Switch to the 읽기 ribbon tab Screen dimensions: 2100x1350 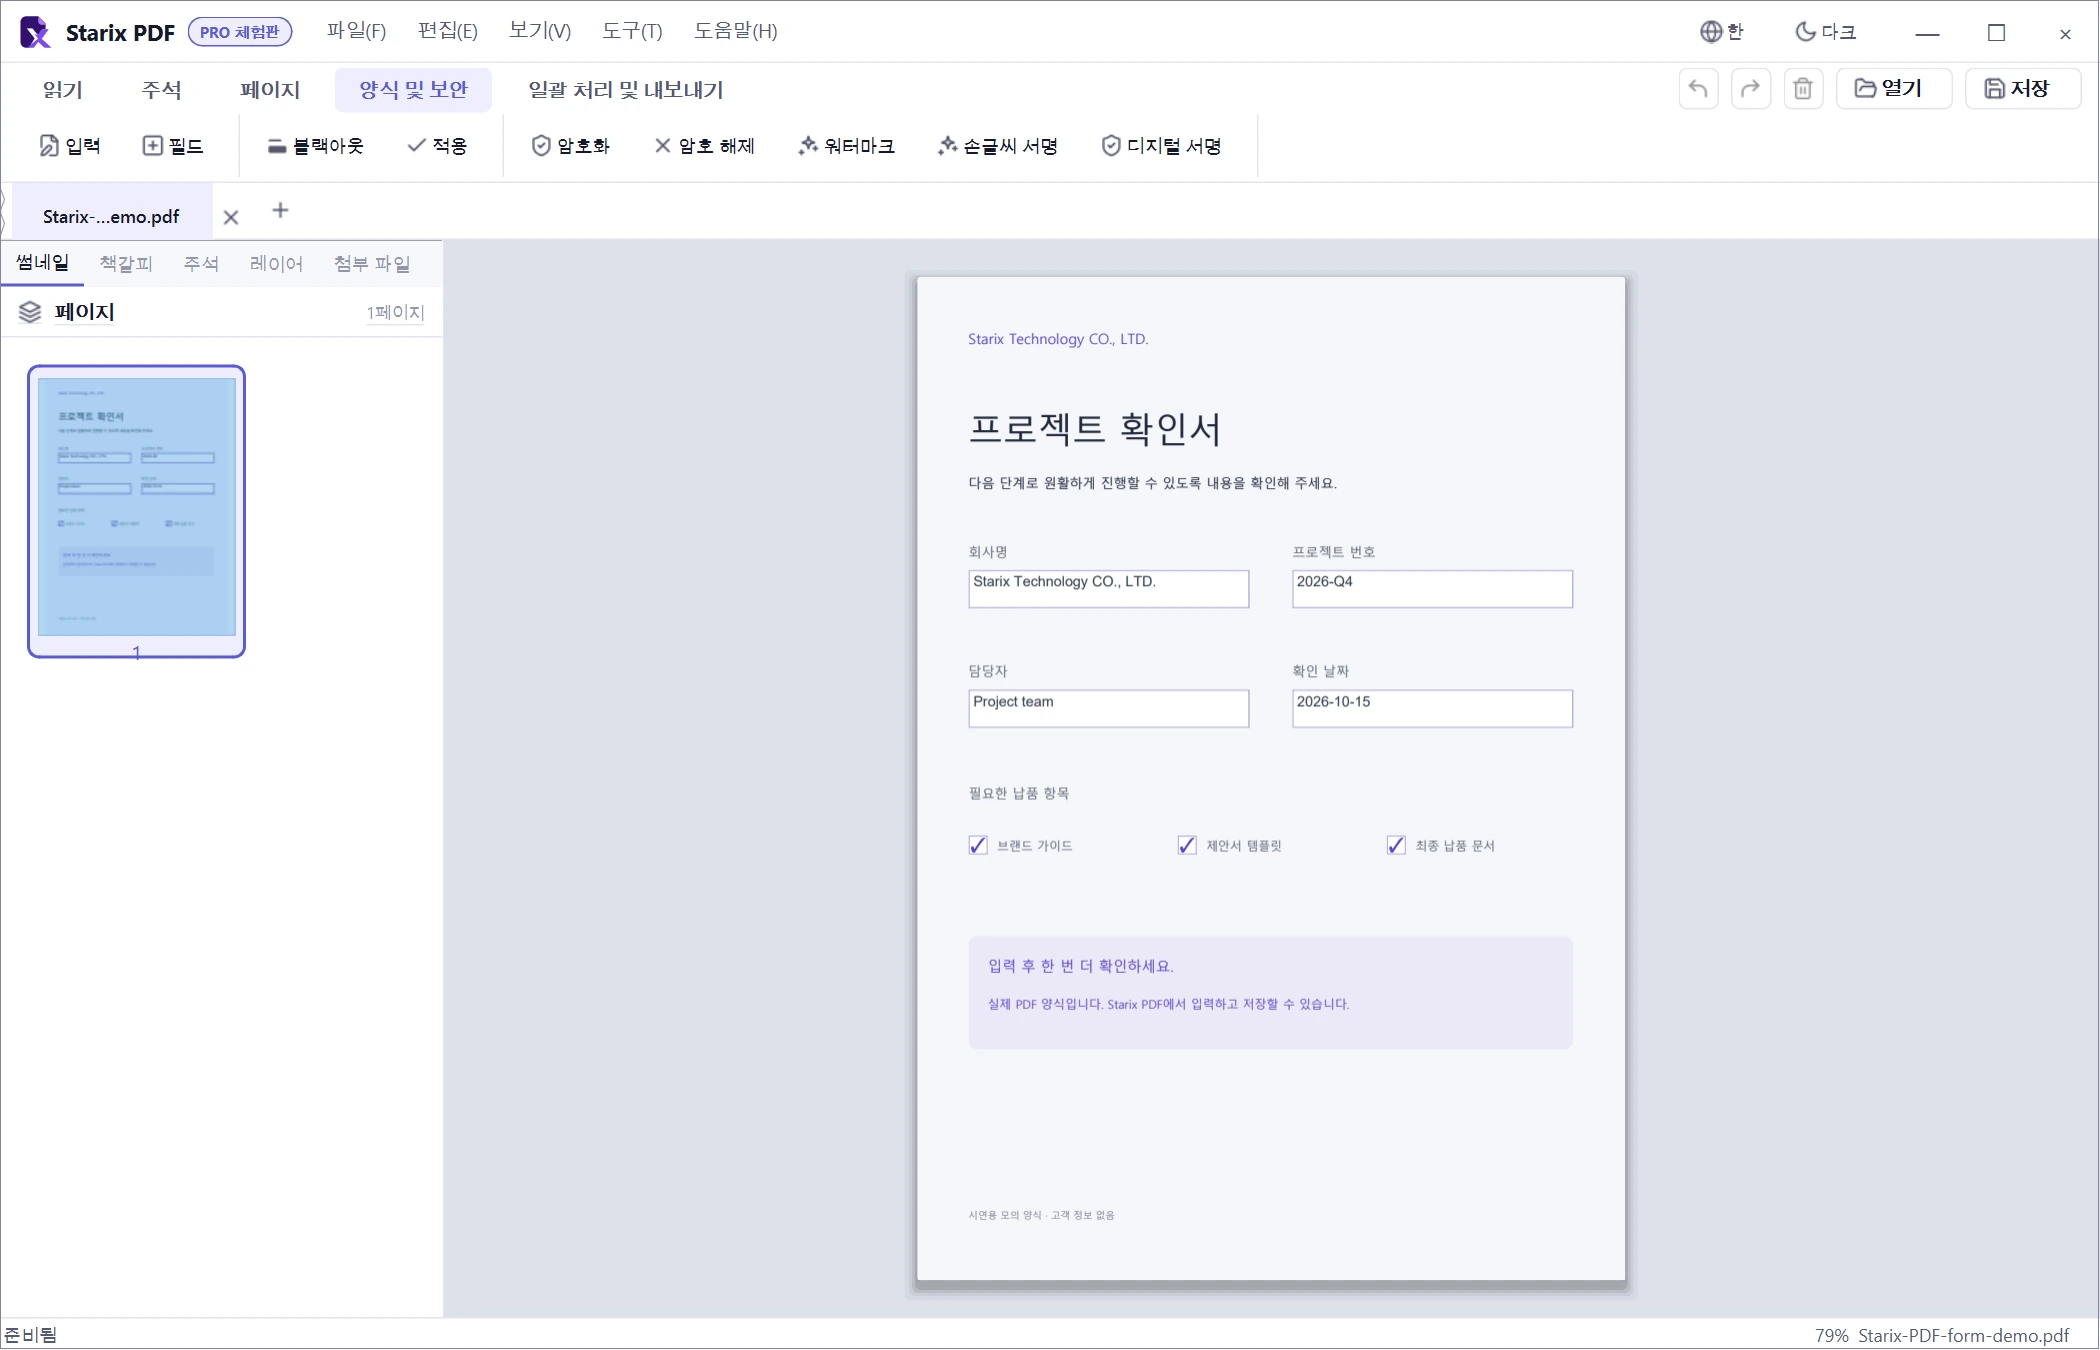point(62,90)
